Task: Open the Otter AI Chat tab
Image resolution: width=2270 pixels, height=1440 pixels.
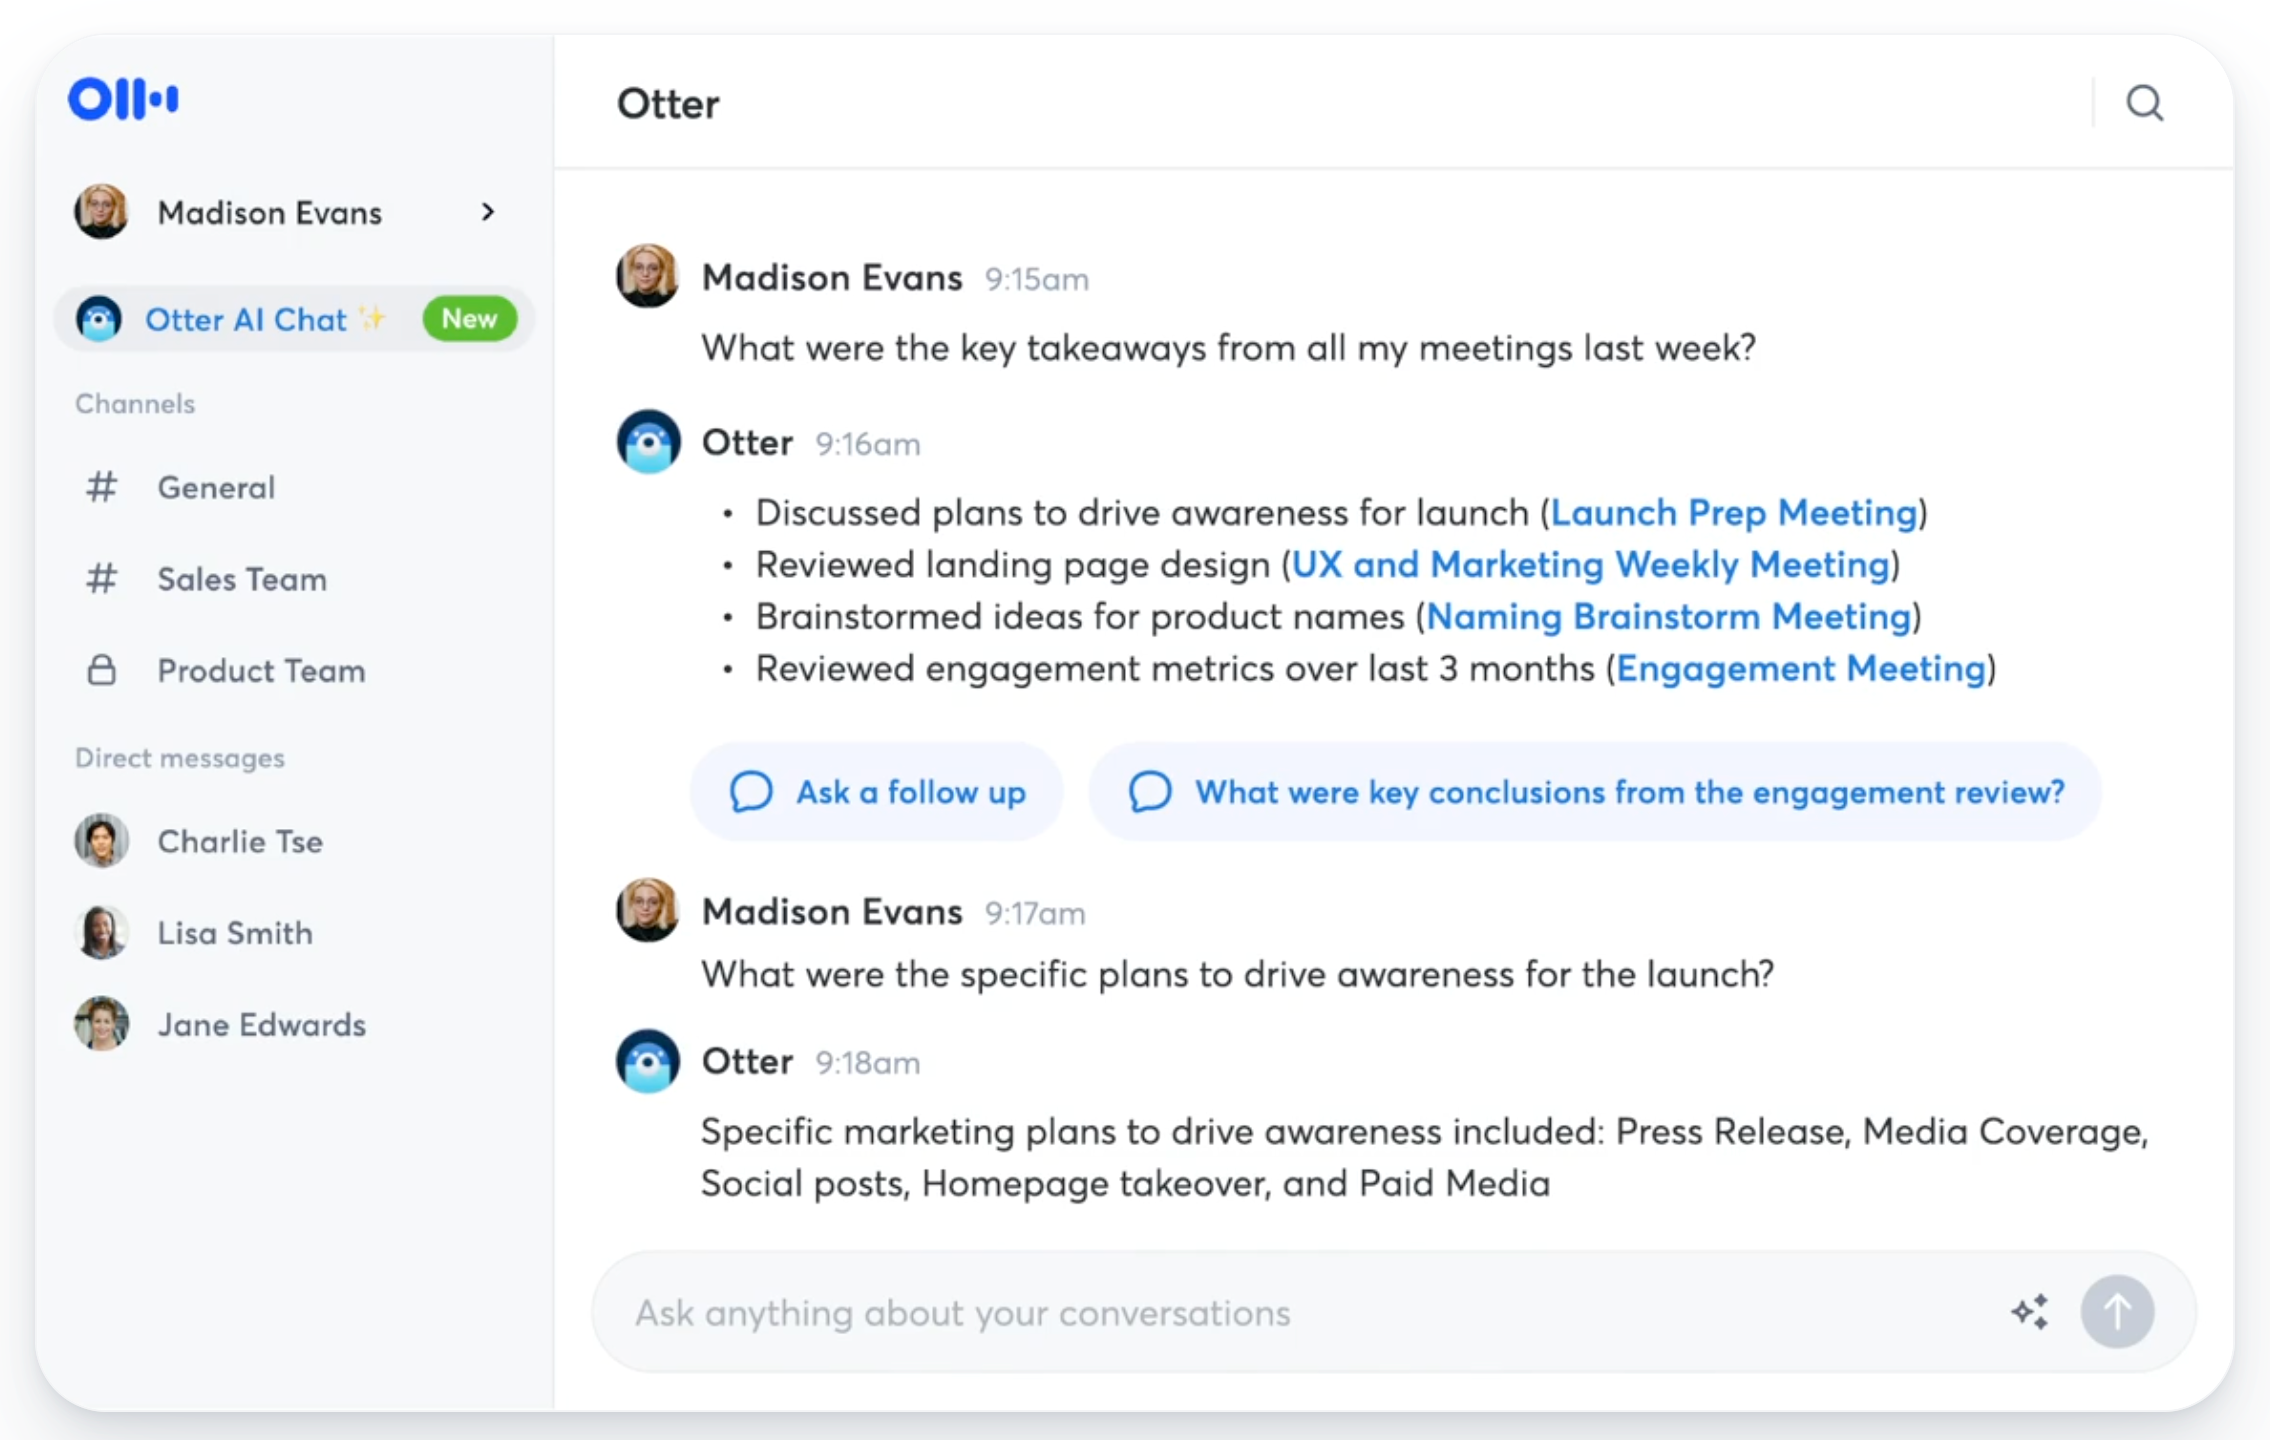Action: (245, 319)
